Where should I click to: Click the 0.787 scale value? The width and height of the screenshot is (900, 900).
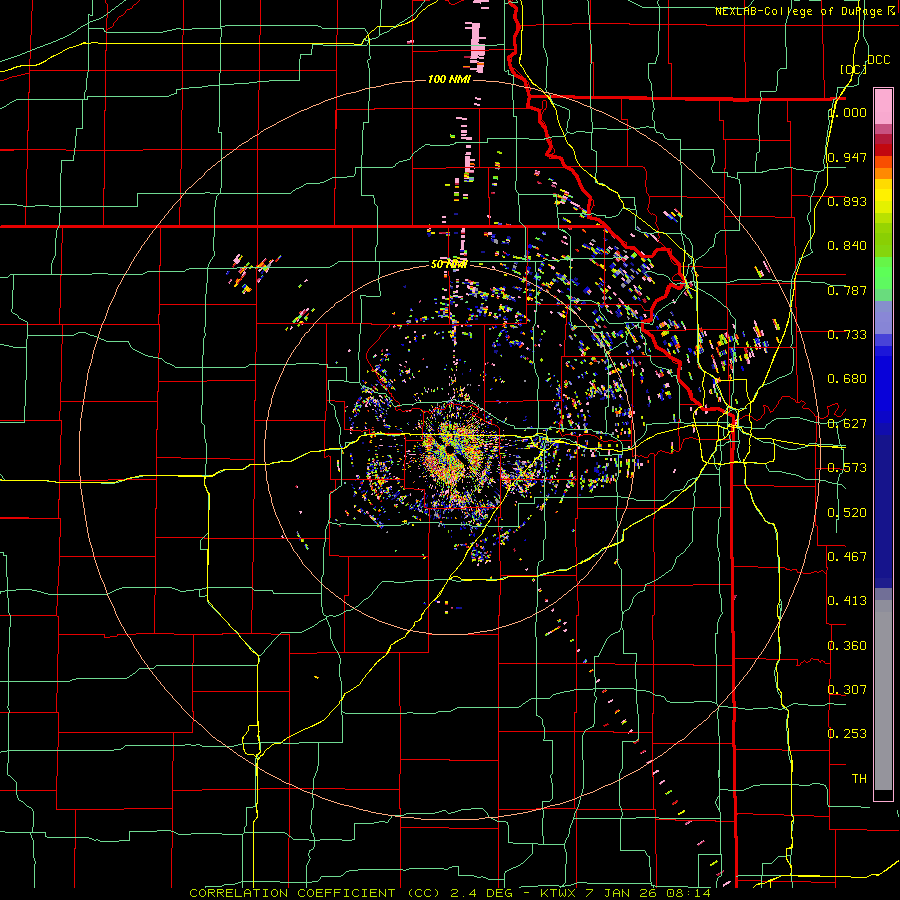click(x=847, y=290)
